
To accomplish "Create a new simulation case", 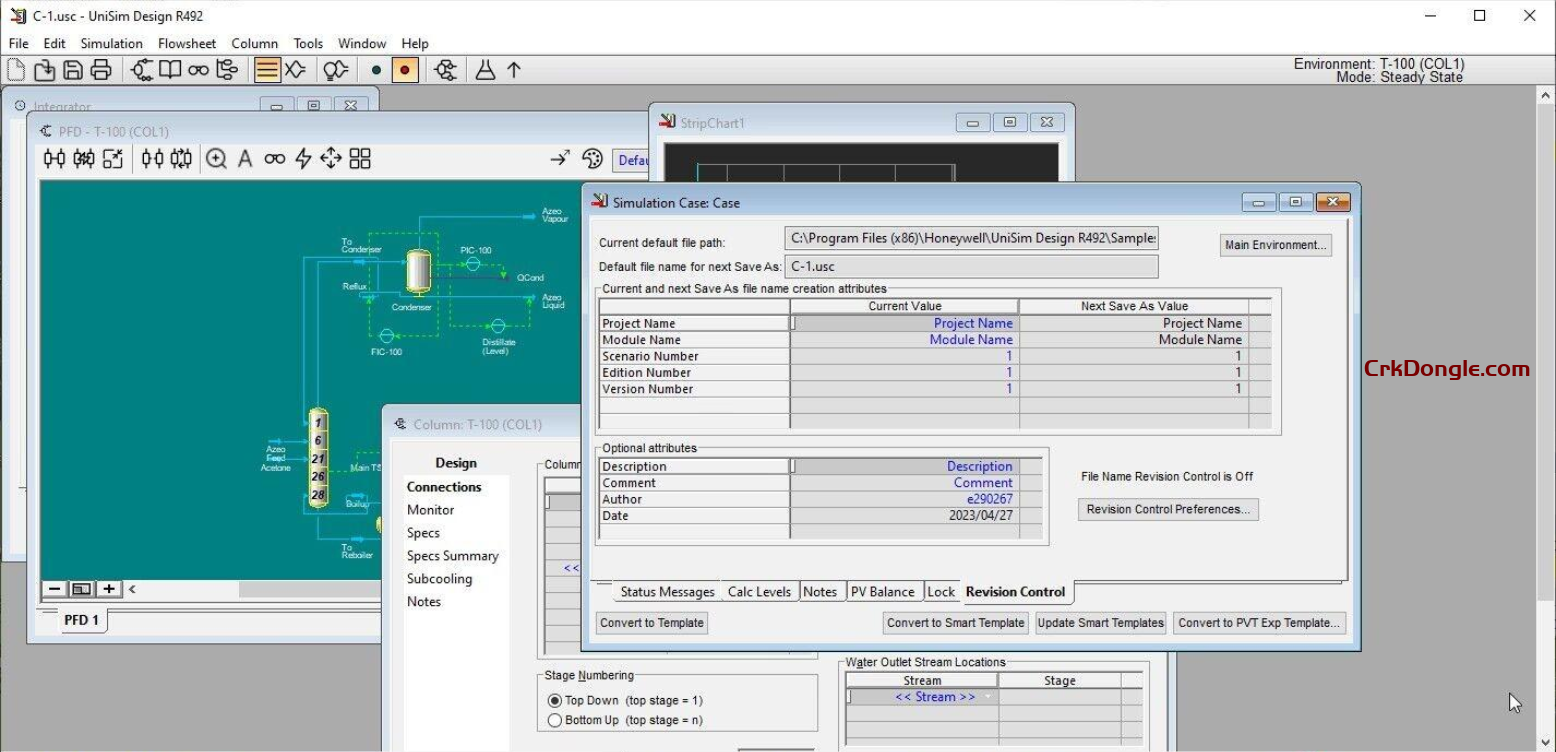I will pyautogui.click(x=14, y=69).
